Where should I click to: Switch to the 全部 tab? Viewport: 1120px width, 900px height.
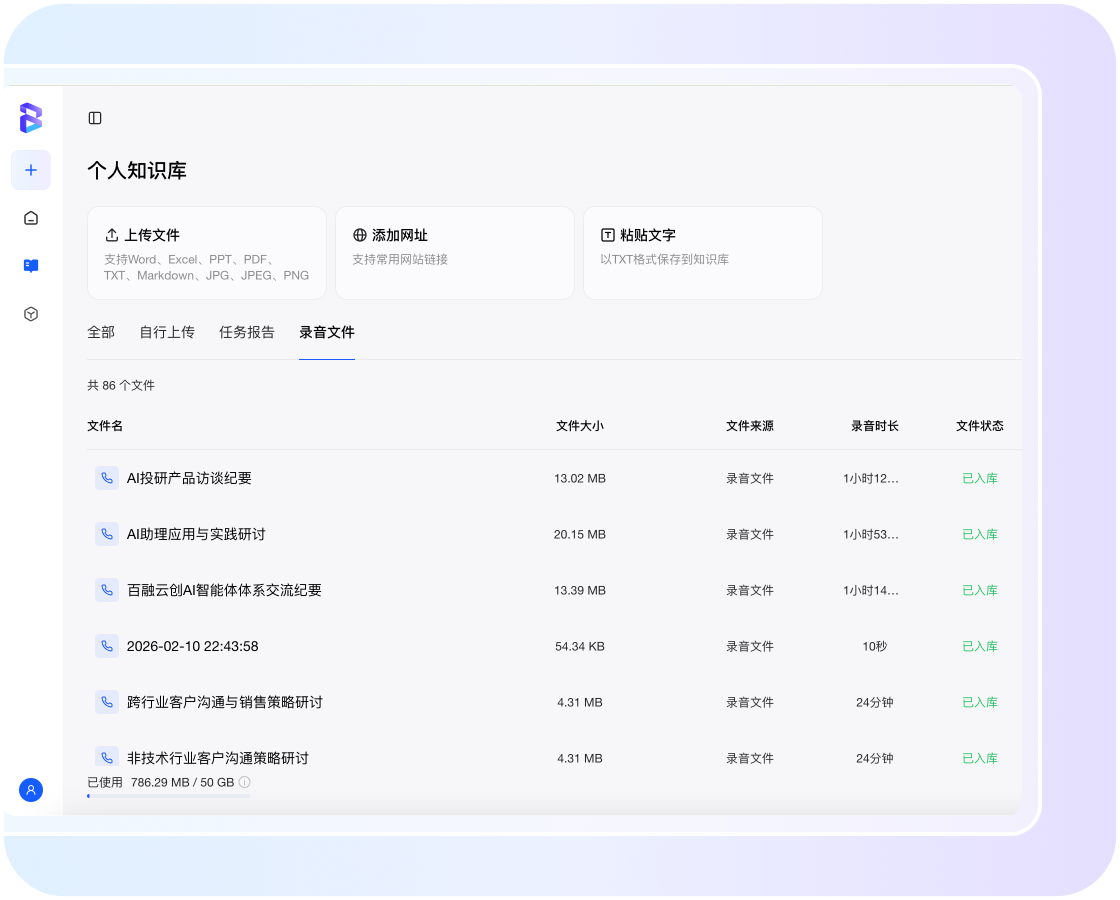101,332
